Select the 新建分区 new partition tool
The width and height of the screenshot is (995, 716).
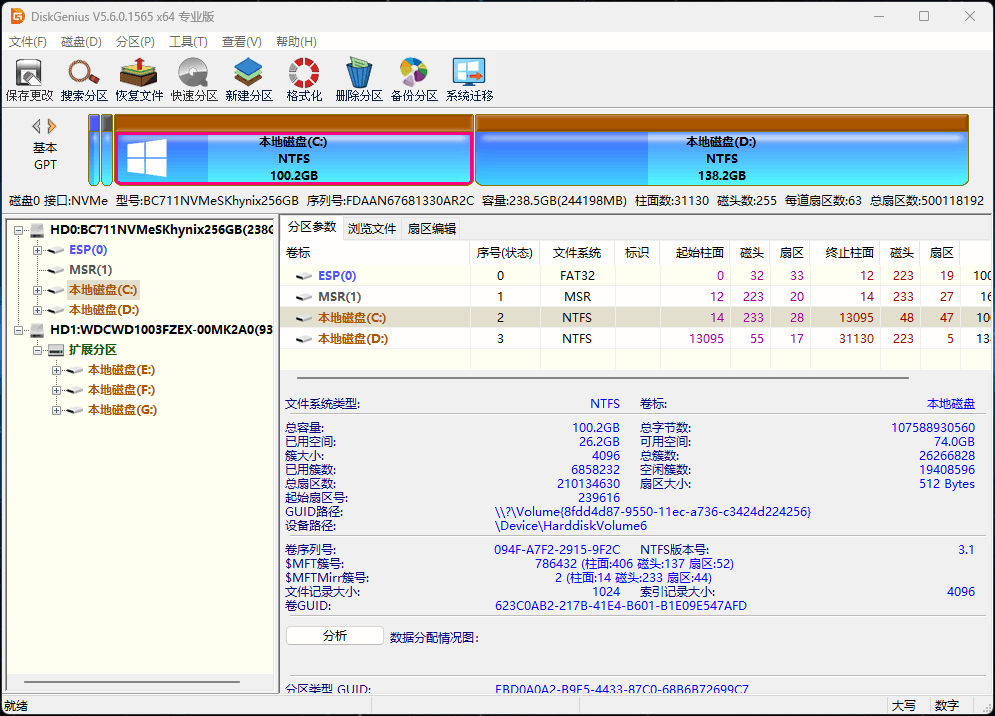tap(249, 79)
